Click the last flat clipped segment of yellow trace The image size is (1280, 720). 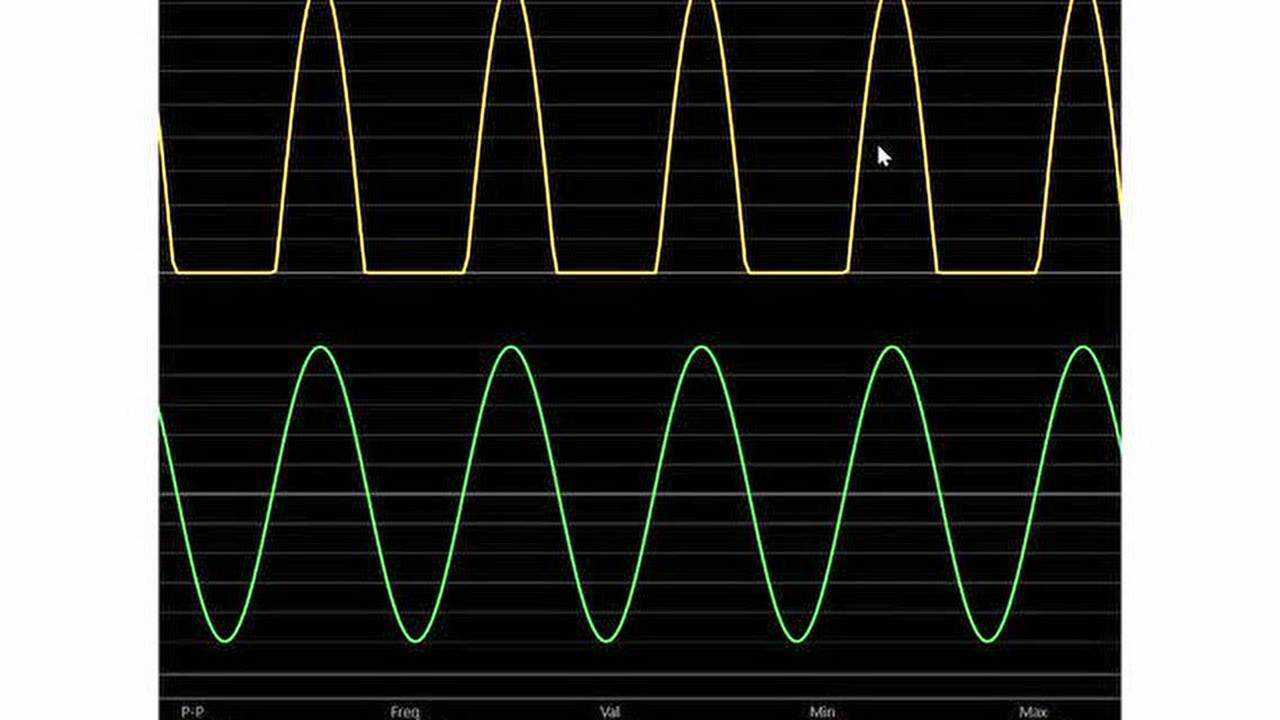click(x=987, y=271)
